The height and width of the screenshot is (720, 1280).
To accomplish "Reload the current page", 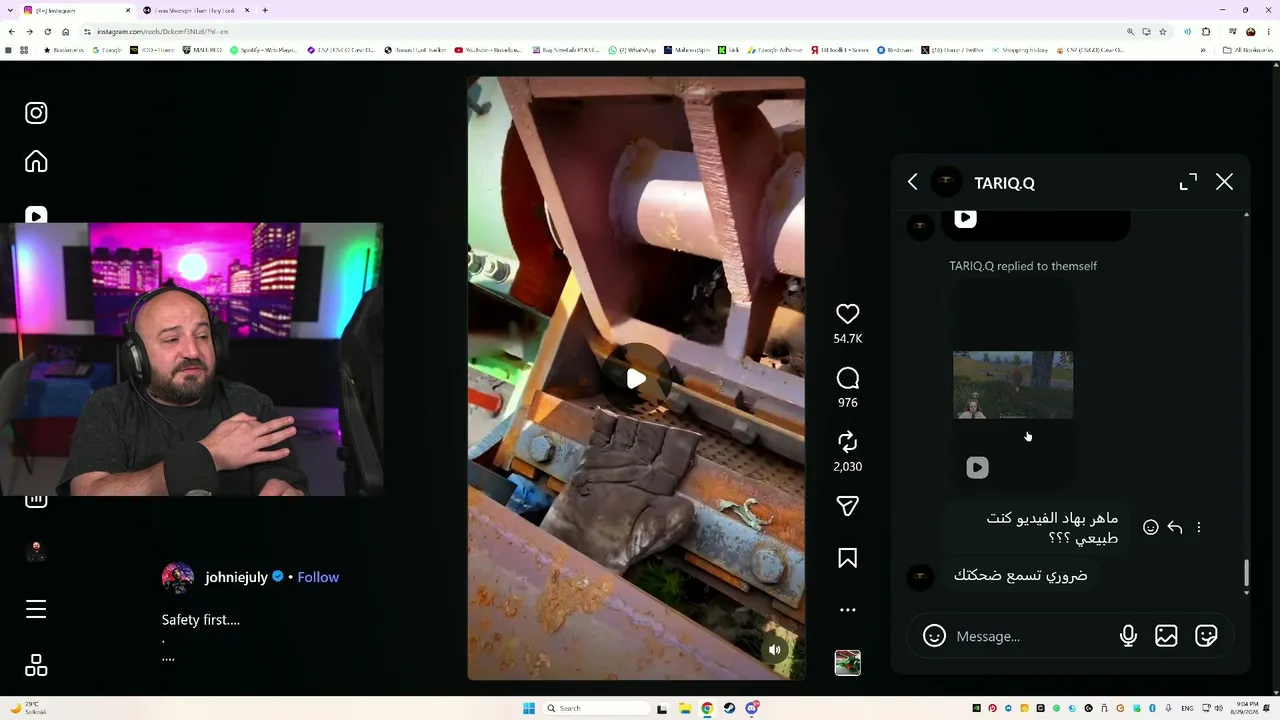I will [47, 32].
